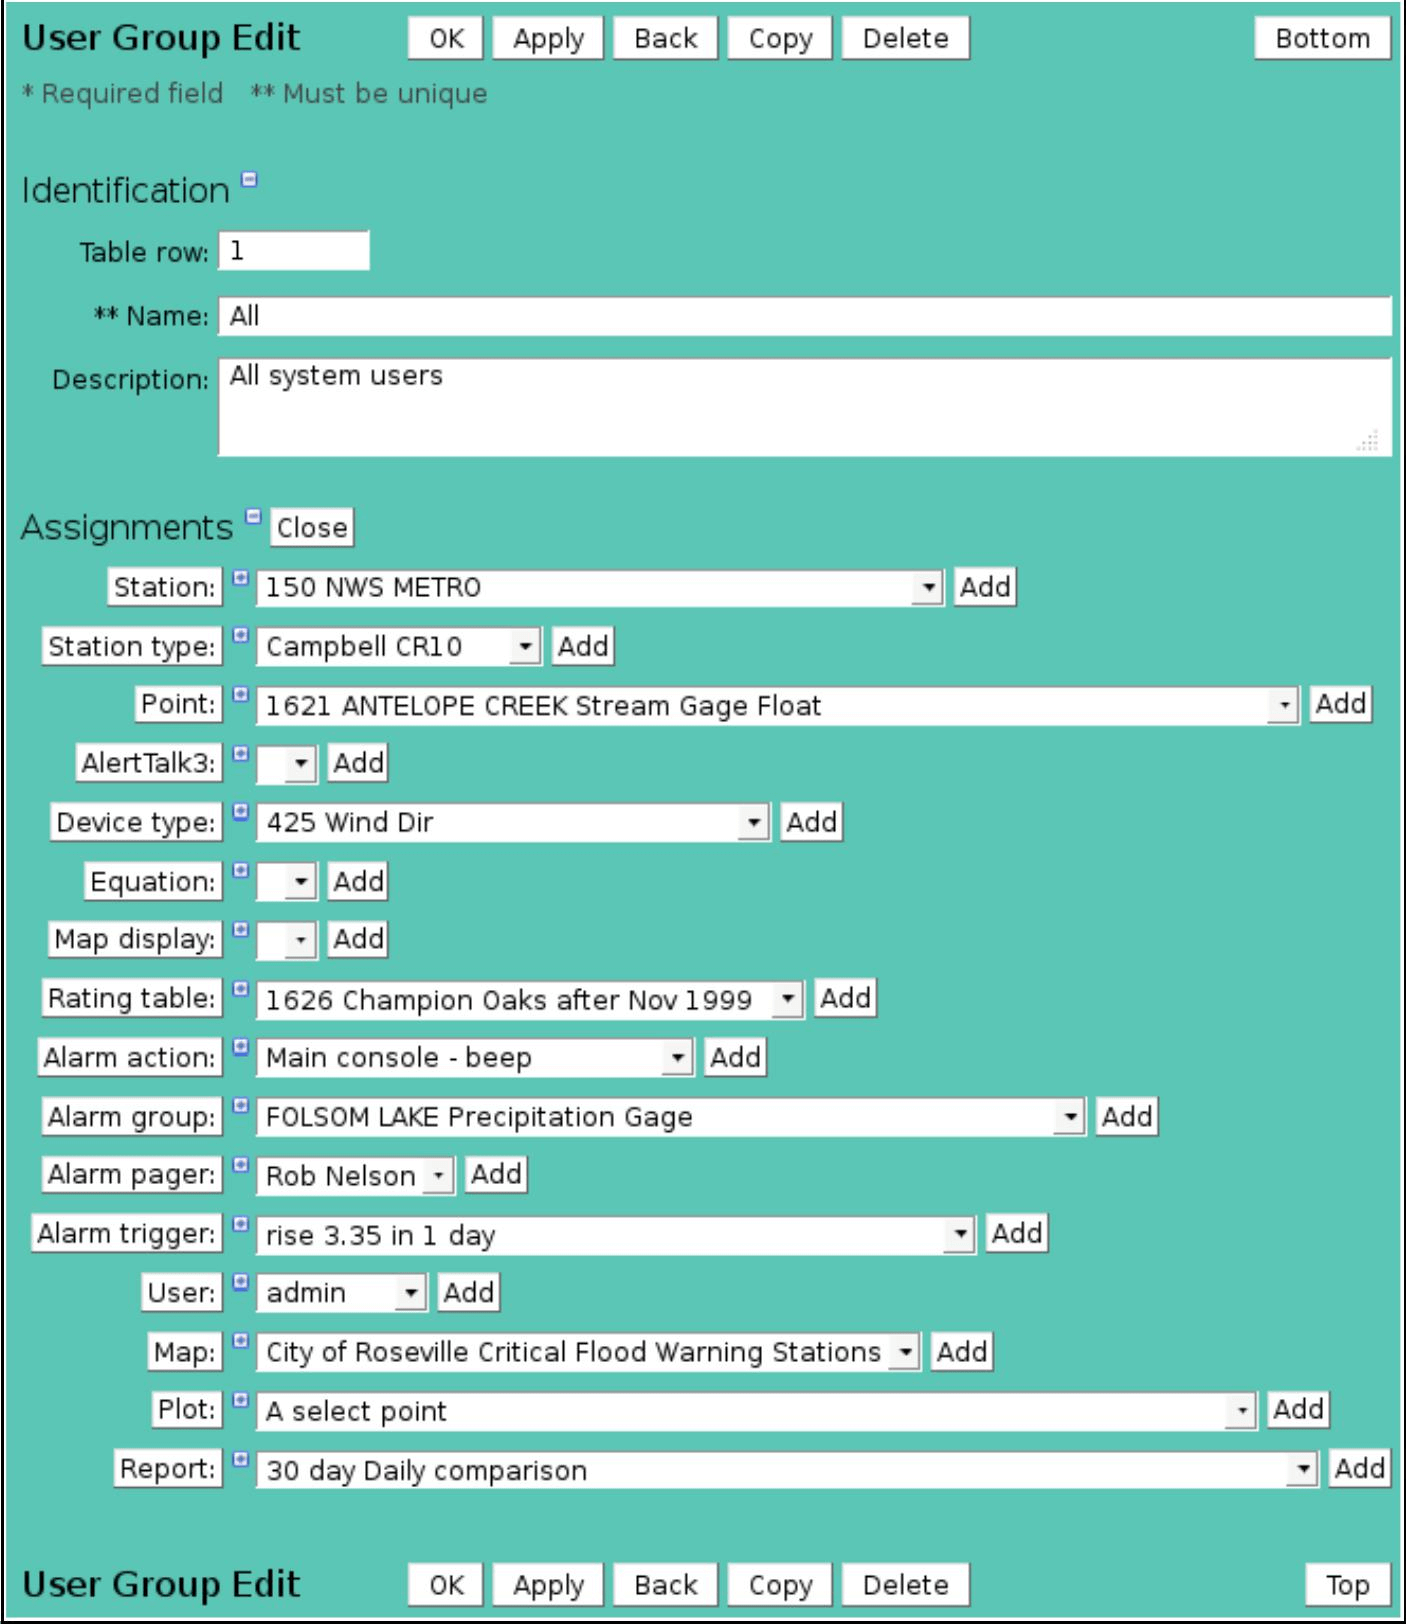Open the Alarm action dropdown Main console
1406x1624 pixels.
474,1058
